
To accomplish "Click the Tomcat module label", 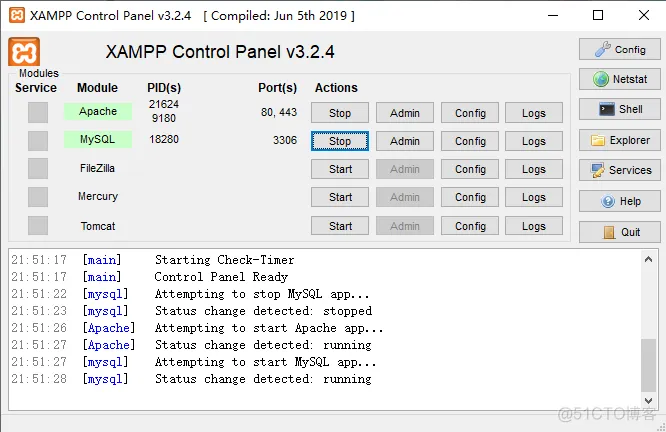I will (x=98, y=226).
